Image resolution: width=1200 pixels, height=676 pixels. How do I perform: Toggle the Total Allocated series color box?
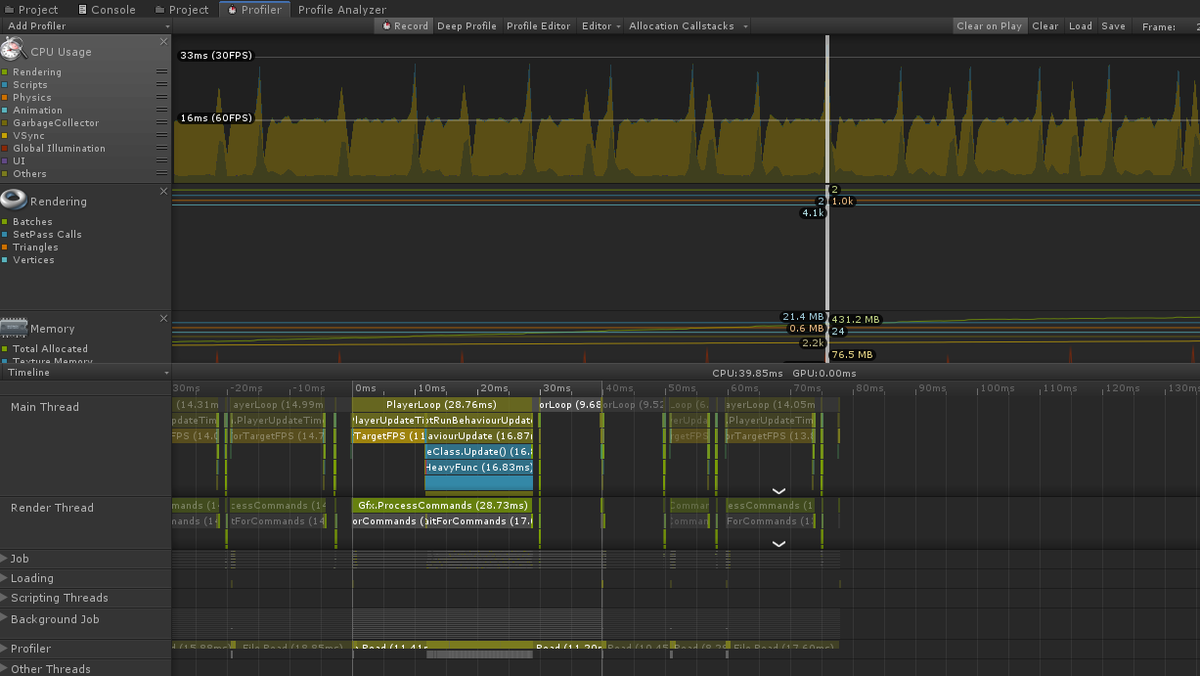click(x=5, y=349)
